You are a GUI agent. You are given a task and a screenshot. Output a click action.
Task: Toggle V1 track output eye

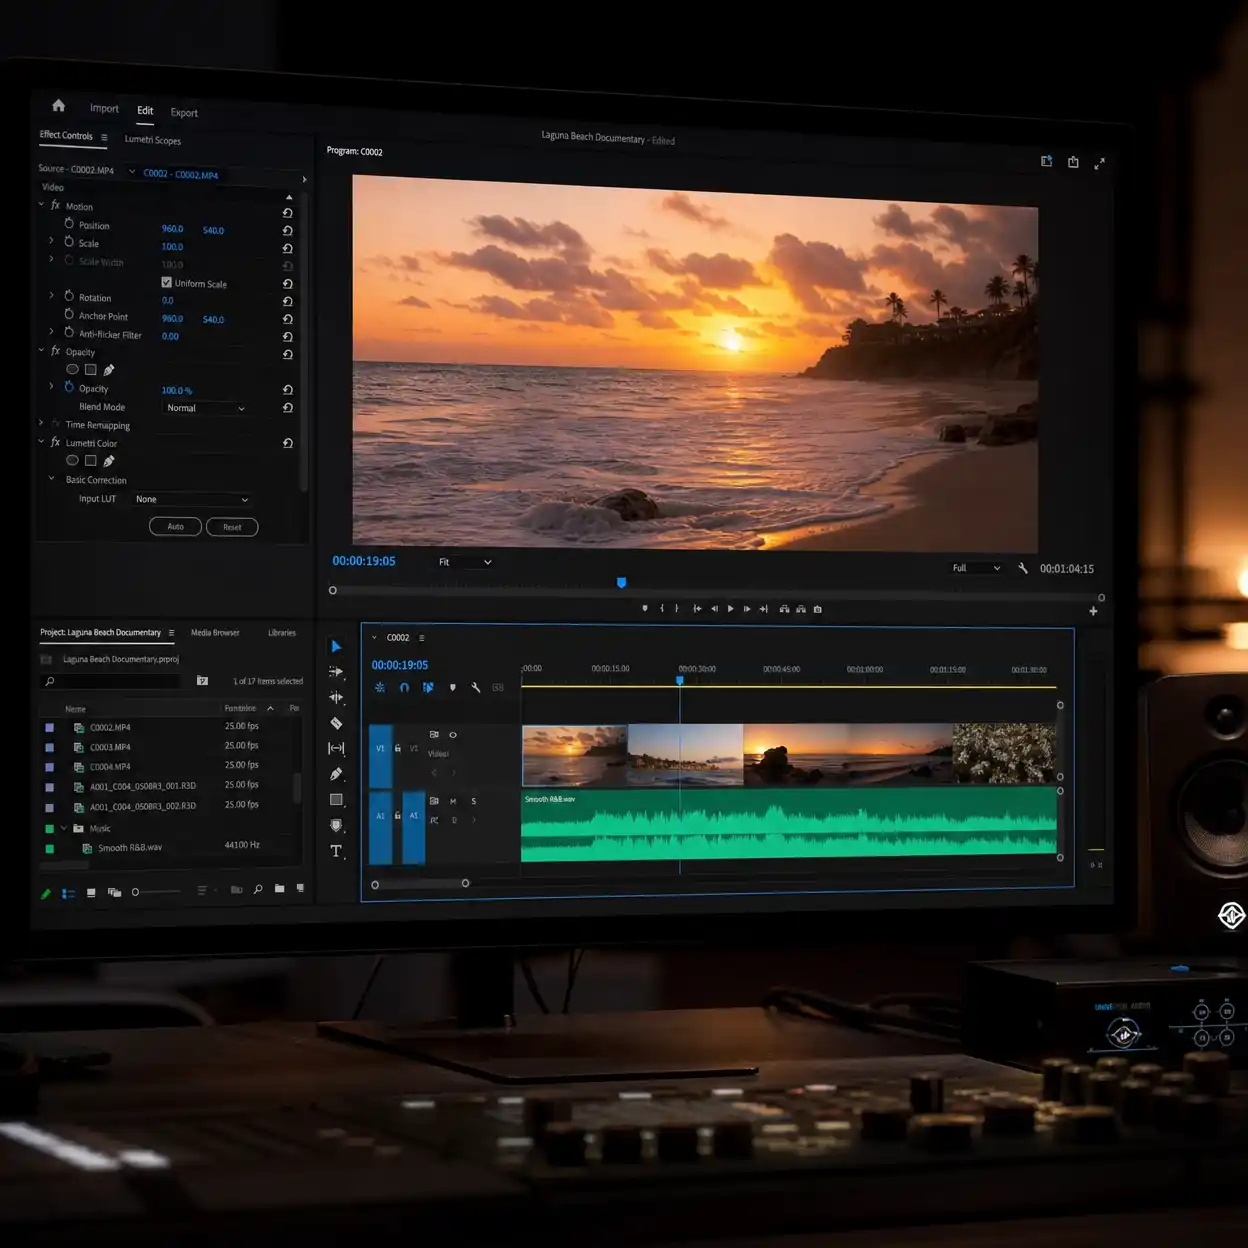pos(453,735)
